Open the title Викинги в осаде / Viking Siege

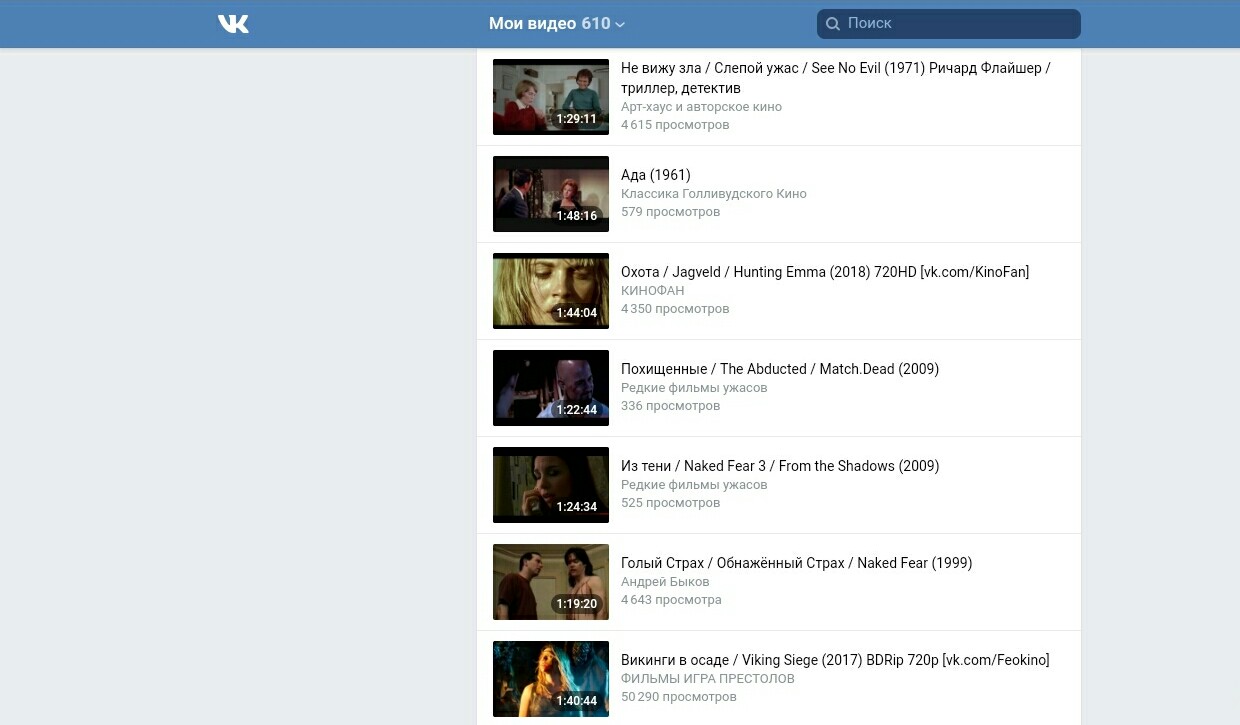coord(835,660)
